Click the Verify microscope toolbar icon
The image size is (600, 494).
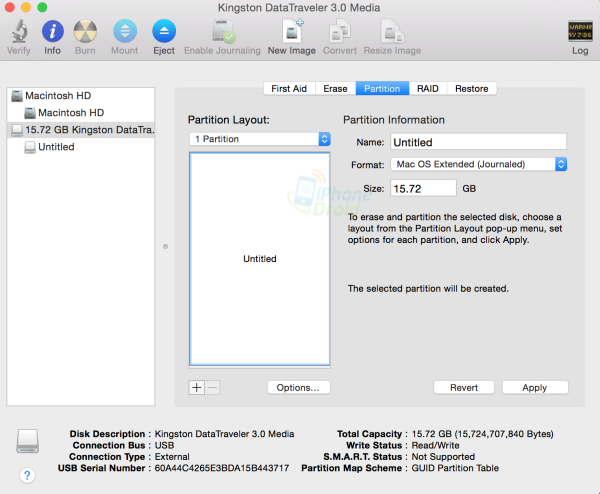tap(19, 31)
